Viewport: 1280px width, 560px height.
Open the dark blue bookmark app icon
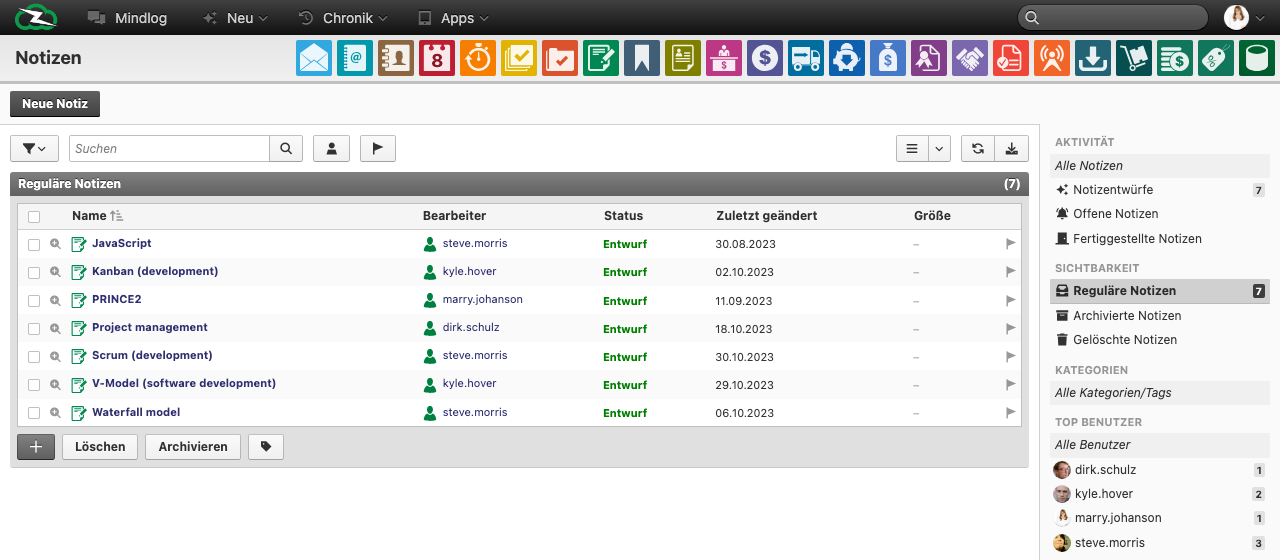click(642, 58)
